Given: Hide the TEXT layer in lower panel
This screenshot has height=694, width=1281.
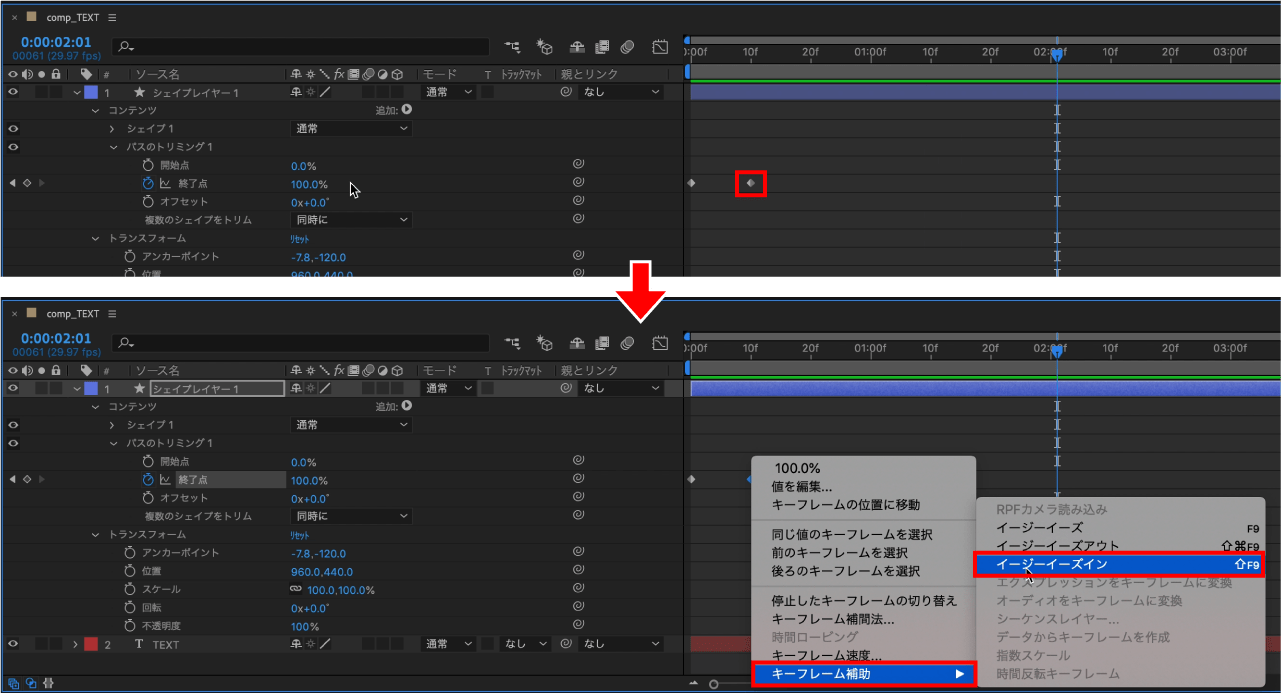Looking at the screenshot, I should tap(13, 644).
